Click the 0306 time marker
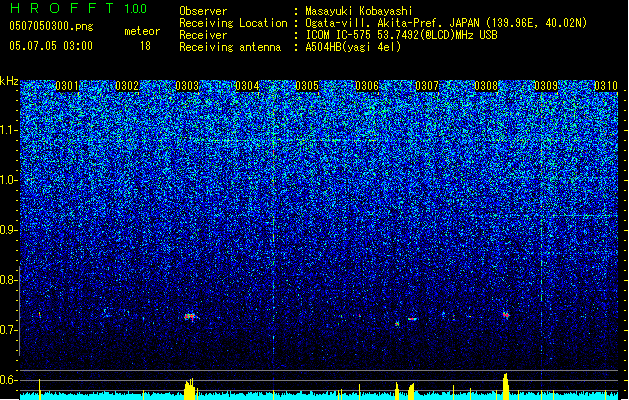This screenshot has width=629, height=400. point(367,86)
